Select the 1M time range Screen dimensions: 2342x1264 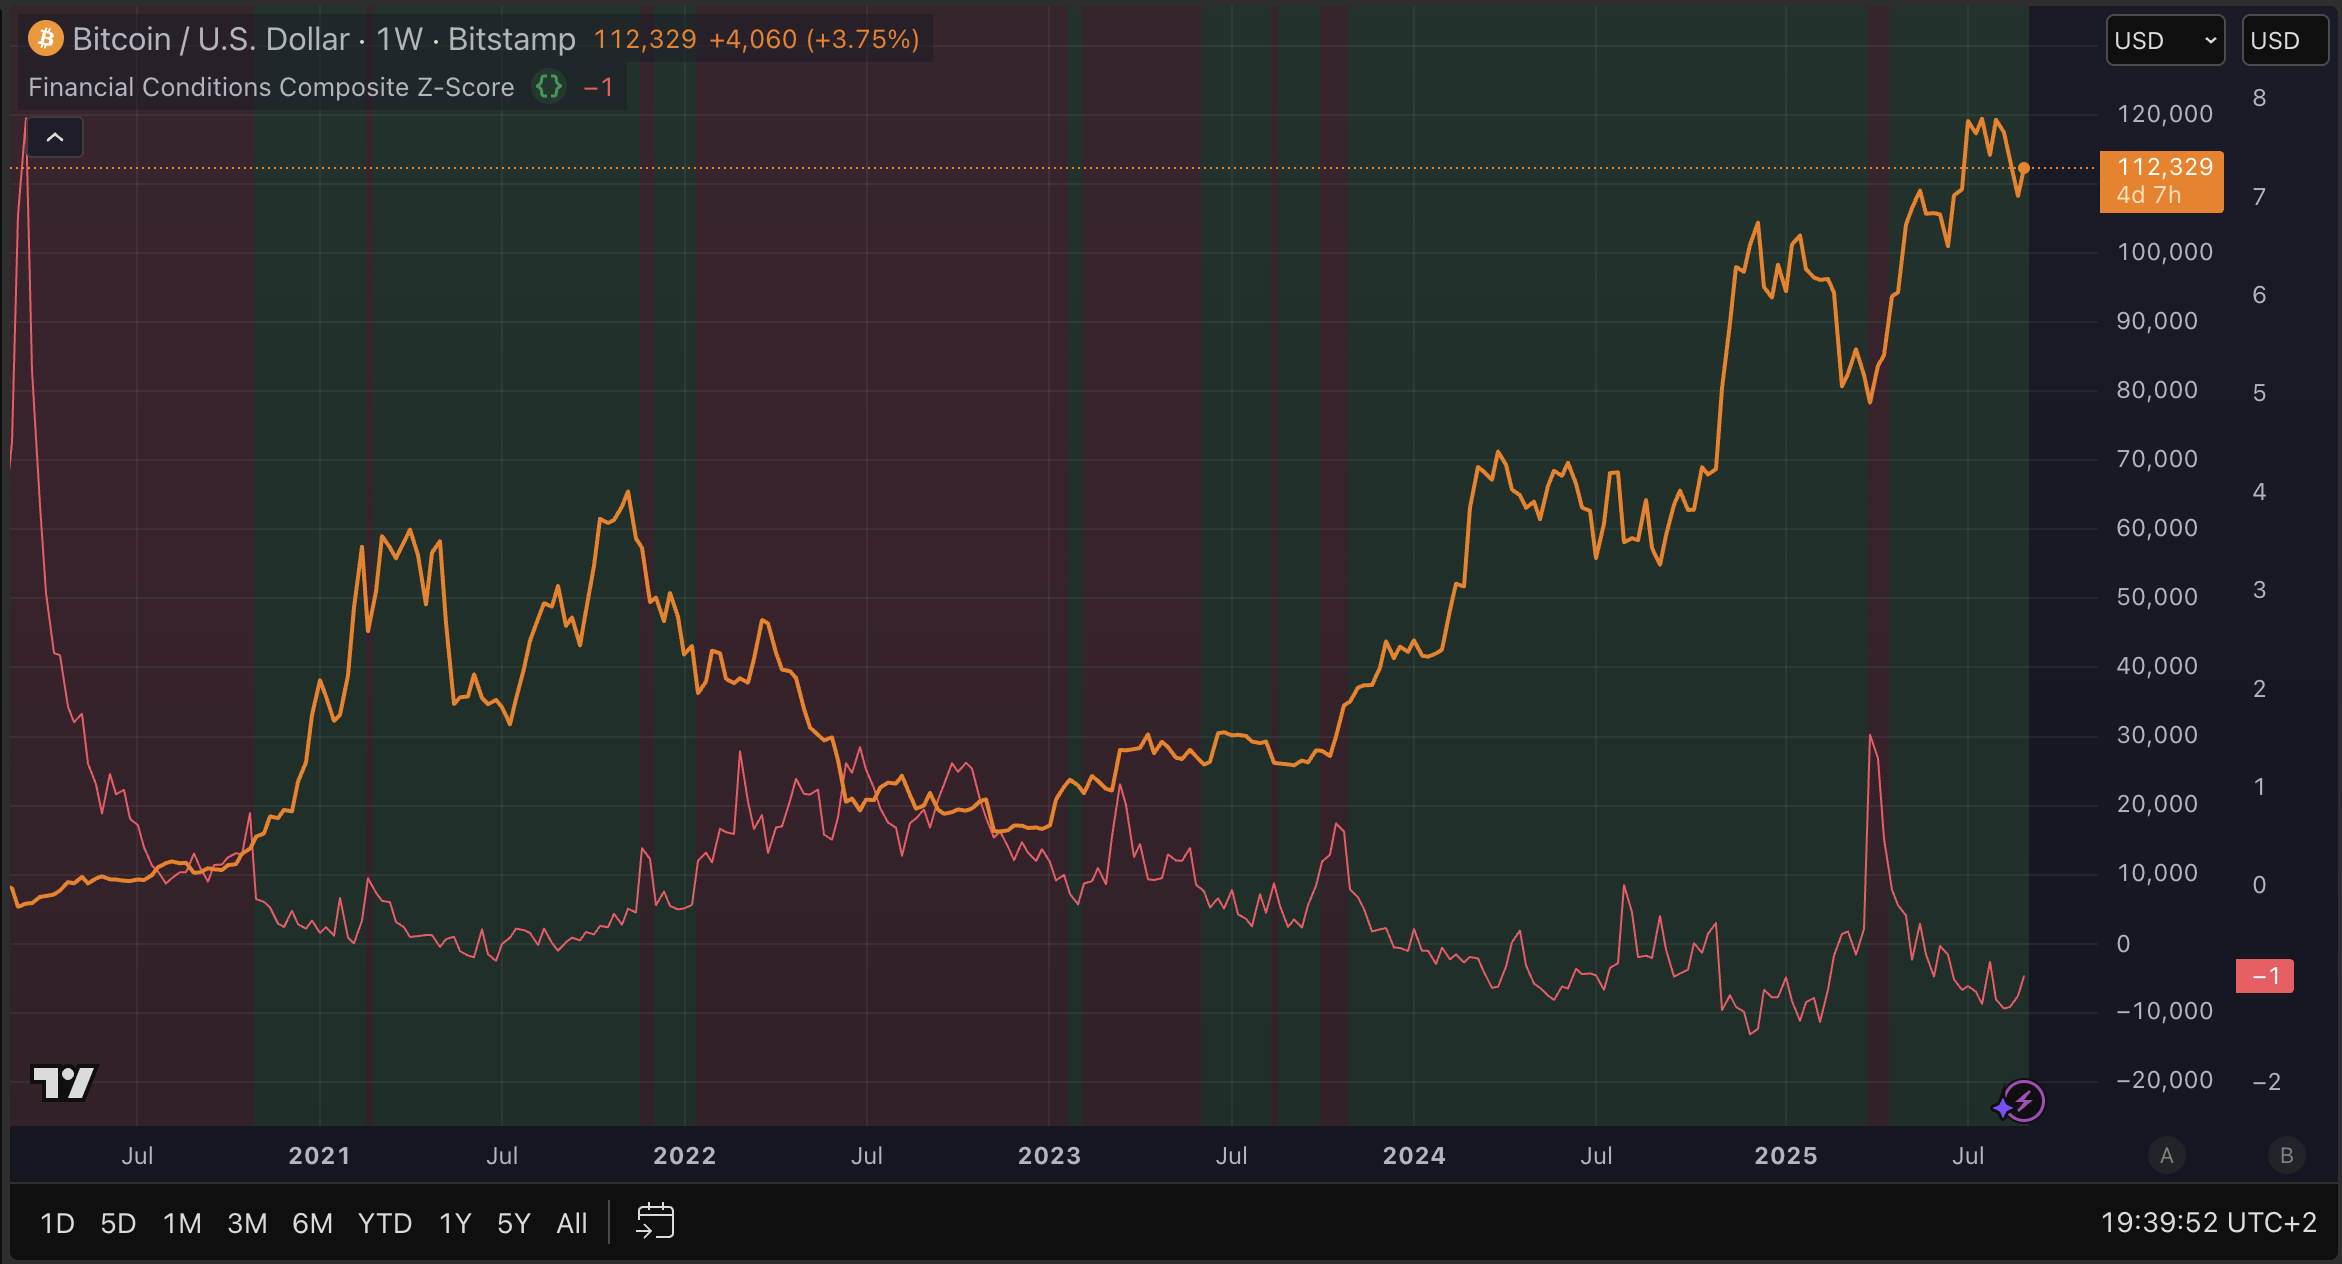[182, 1223]
